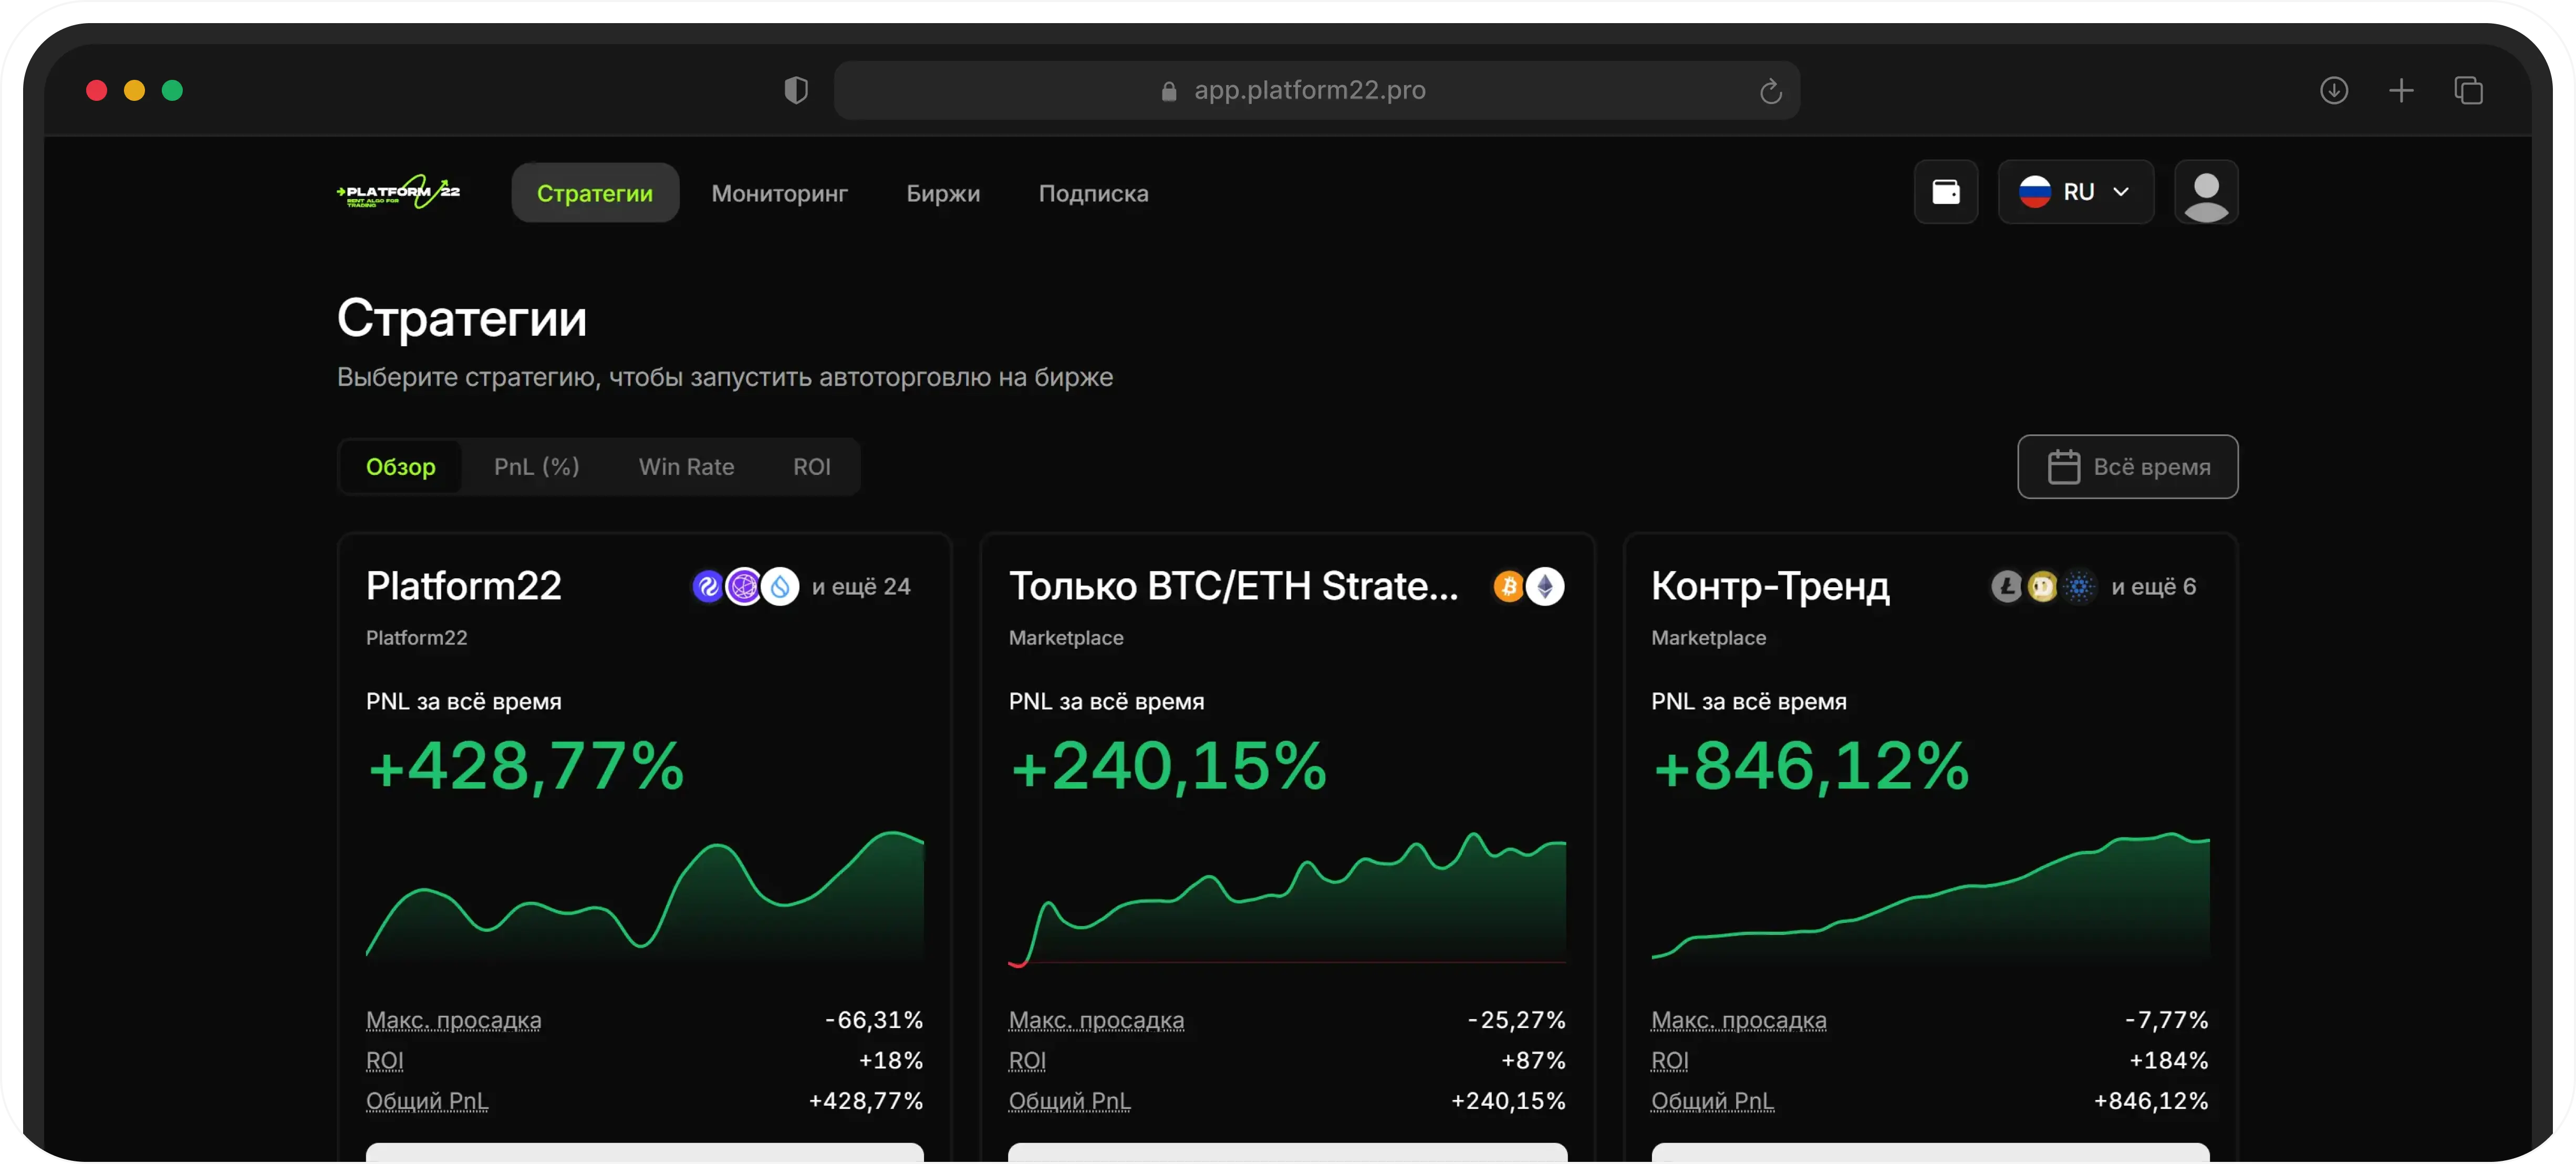Click first purple coin icon in Platform22 card
The width and height of the screenshot is (2576, 1164).
[707, 586]
